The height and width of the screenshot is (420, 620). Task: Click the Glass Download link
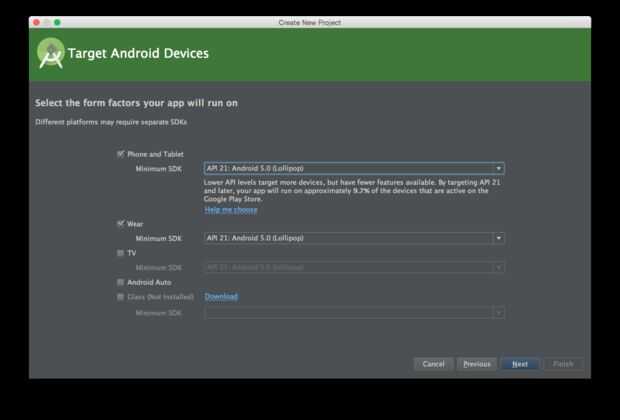[221, 296]
